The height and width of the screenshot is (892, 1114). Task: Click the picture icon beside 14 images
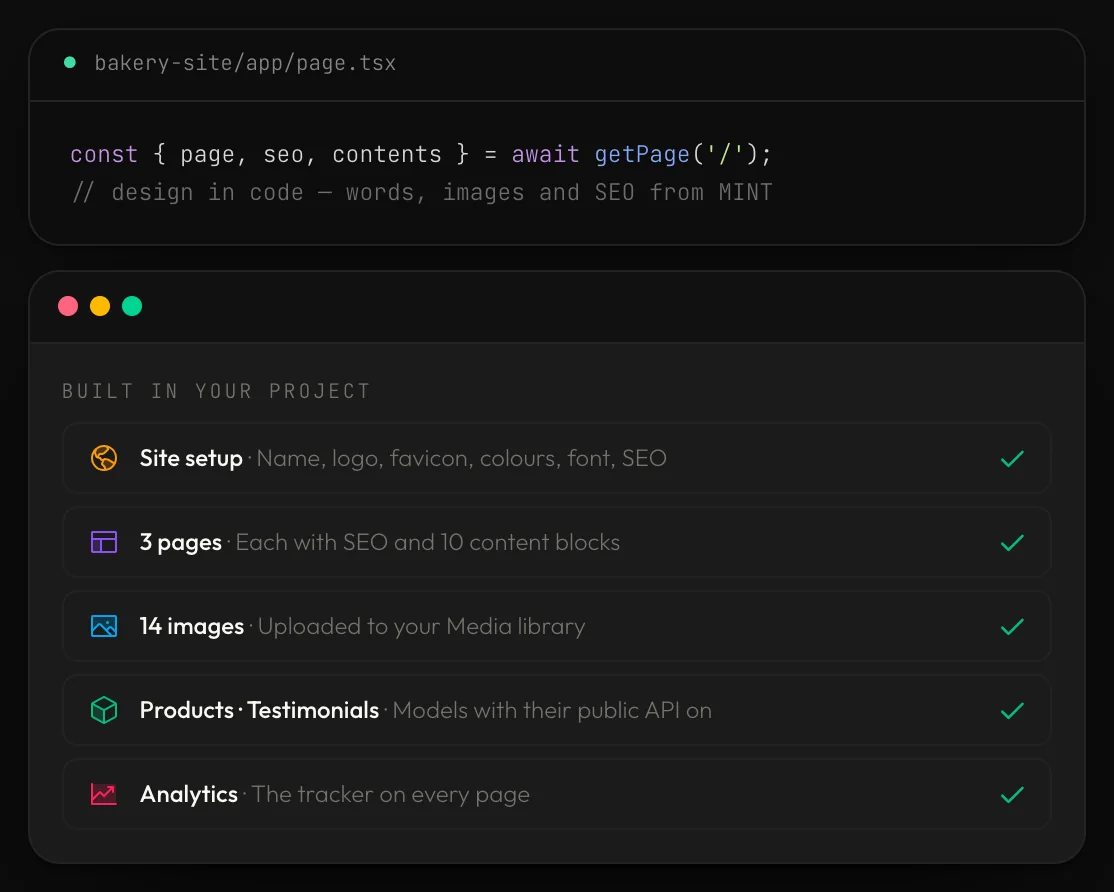coord(104,626)
